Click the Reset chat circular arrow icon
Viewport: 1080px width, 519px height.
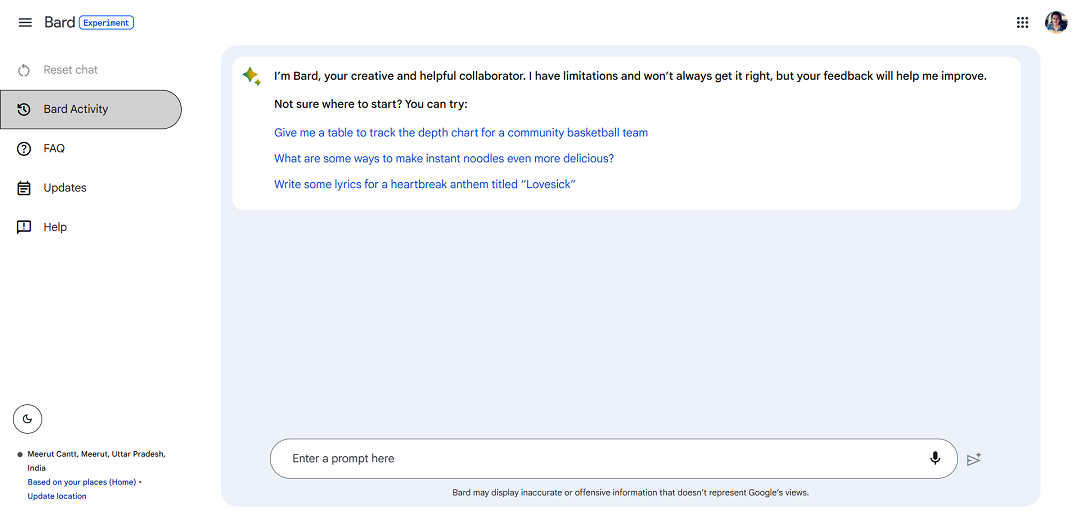click(24, 70)
